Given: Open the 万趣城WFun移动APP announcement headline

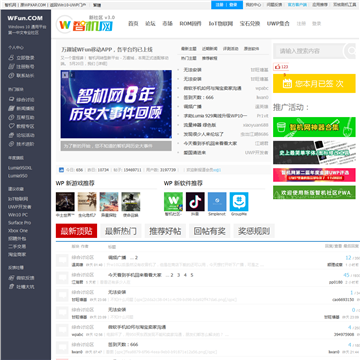Looking at the screenshot, I should (107, 50).
